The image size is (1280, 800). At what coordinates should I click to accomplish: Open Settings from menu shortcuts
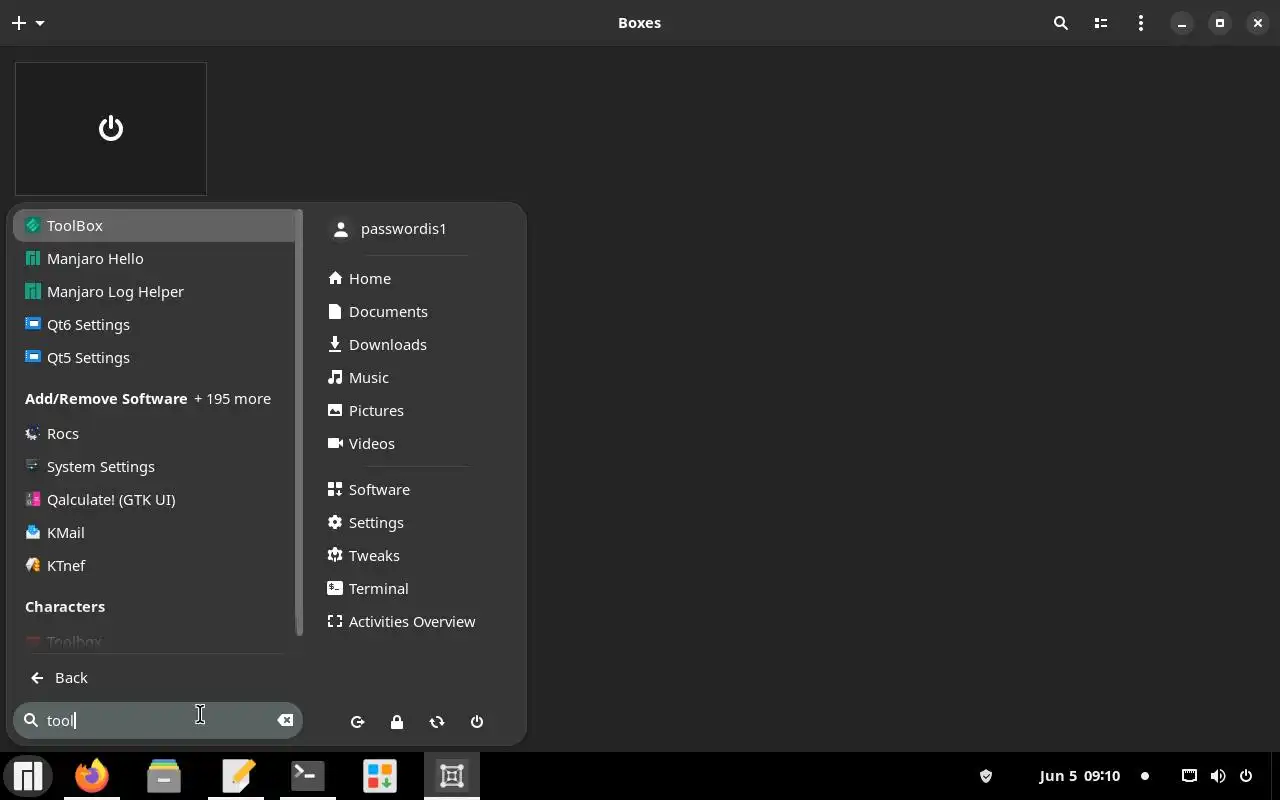pos(366,523)
